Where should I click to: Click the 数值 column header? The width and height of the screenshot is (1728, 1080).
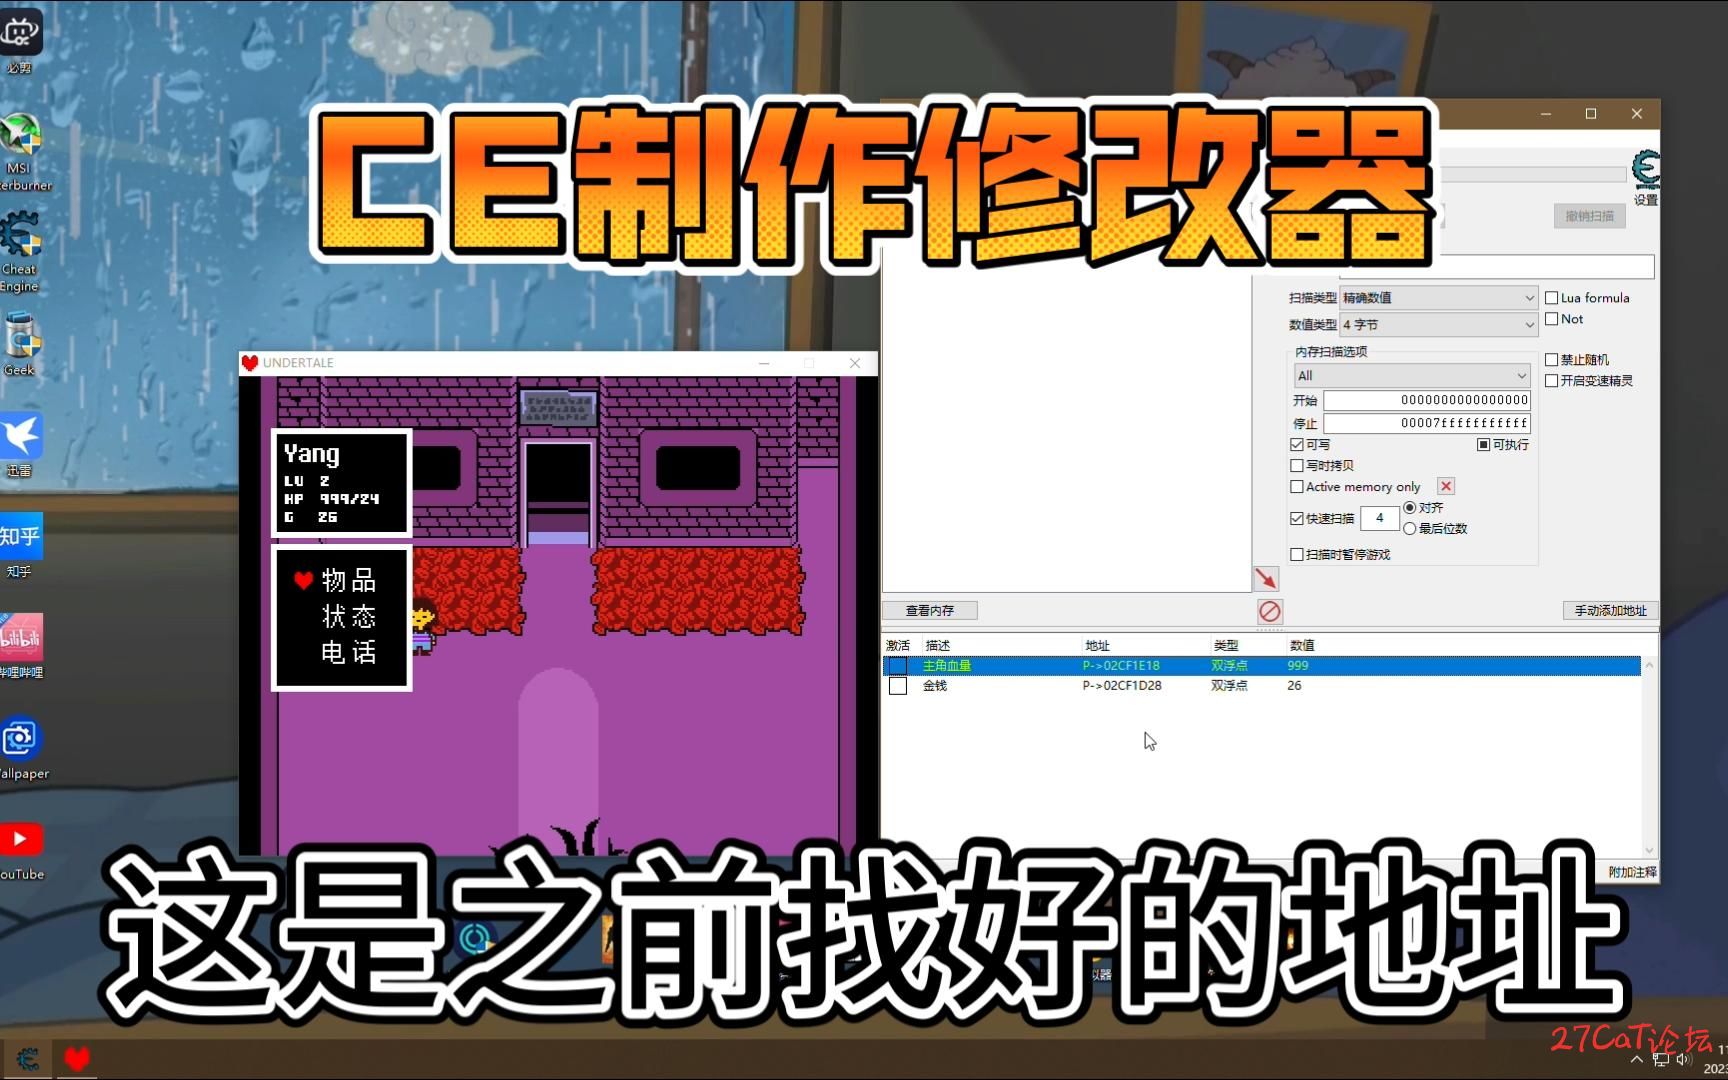(1302, 646)
